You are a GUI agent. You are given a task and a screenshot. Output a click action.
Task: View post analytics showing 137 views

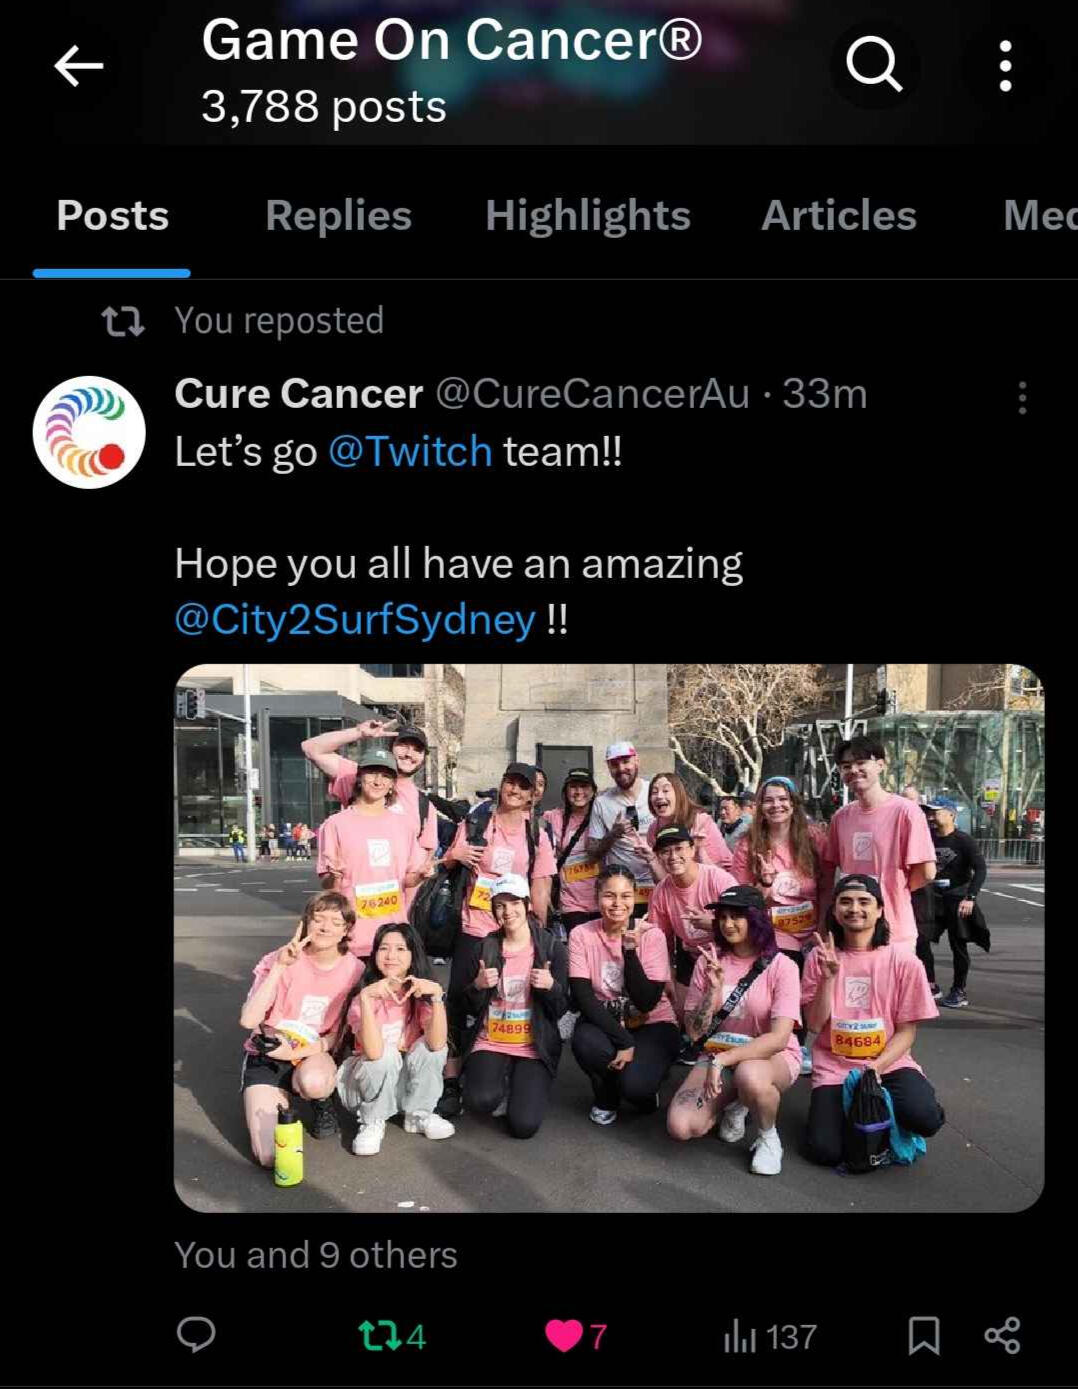coord(769,1336)
